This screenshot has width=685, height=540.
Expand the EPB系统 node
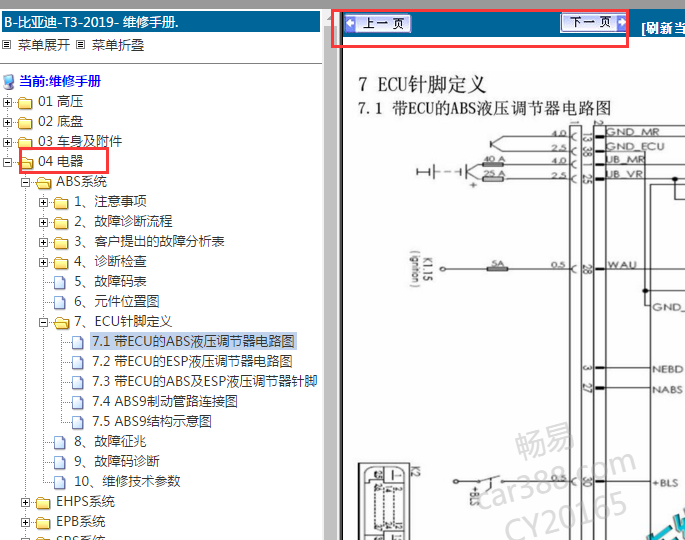[25, 522]
